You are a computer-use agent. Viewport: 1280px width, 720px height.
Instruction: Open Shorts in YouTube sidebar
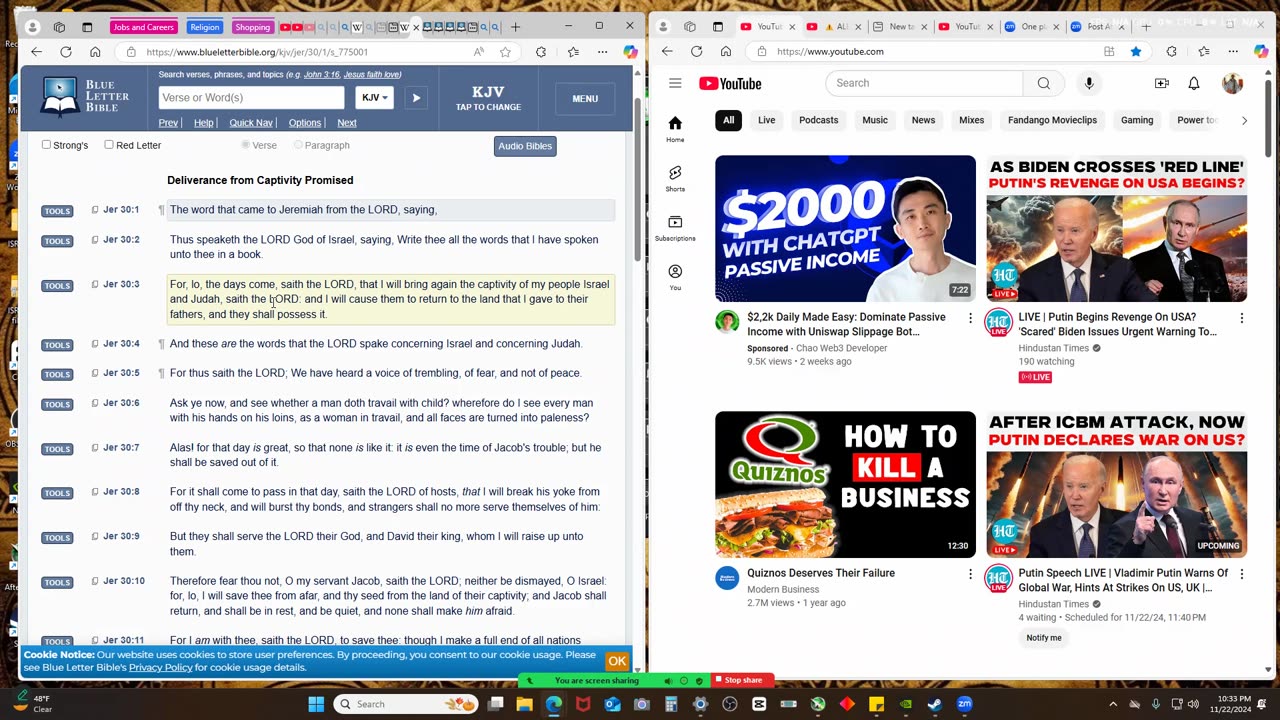pyautogui.click(x=675, y=179)
